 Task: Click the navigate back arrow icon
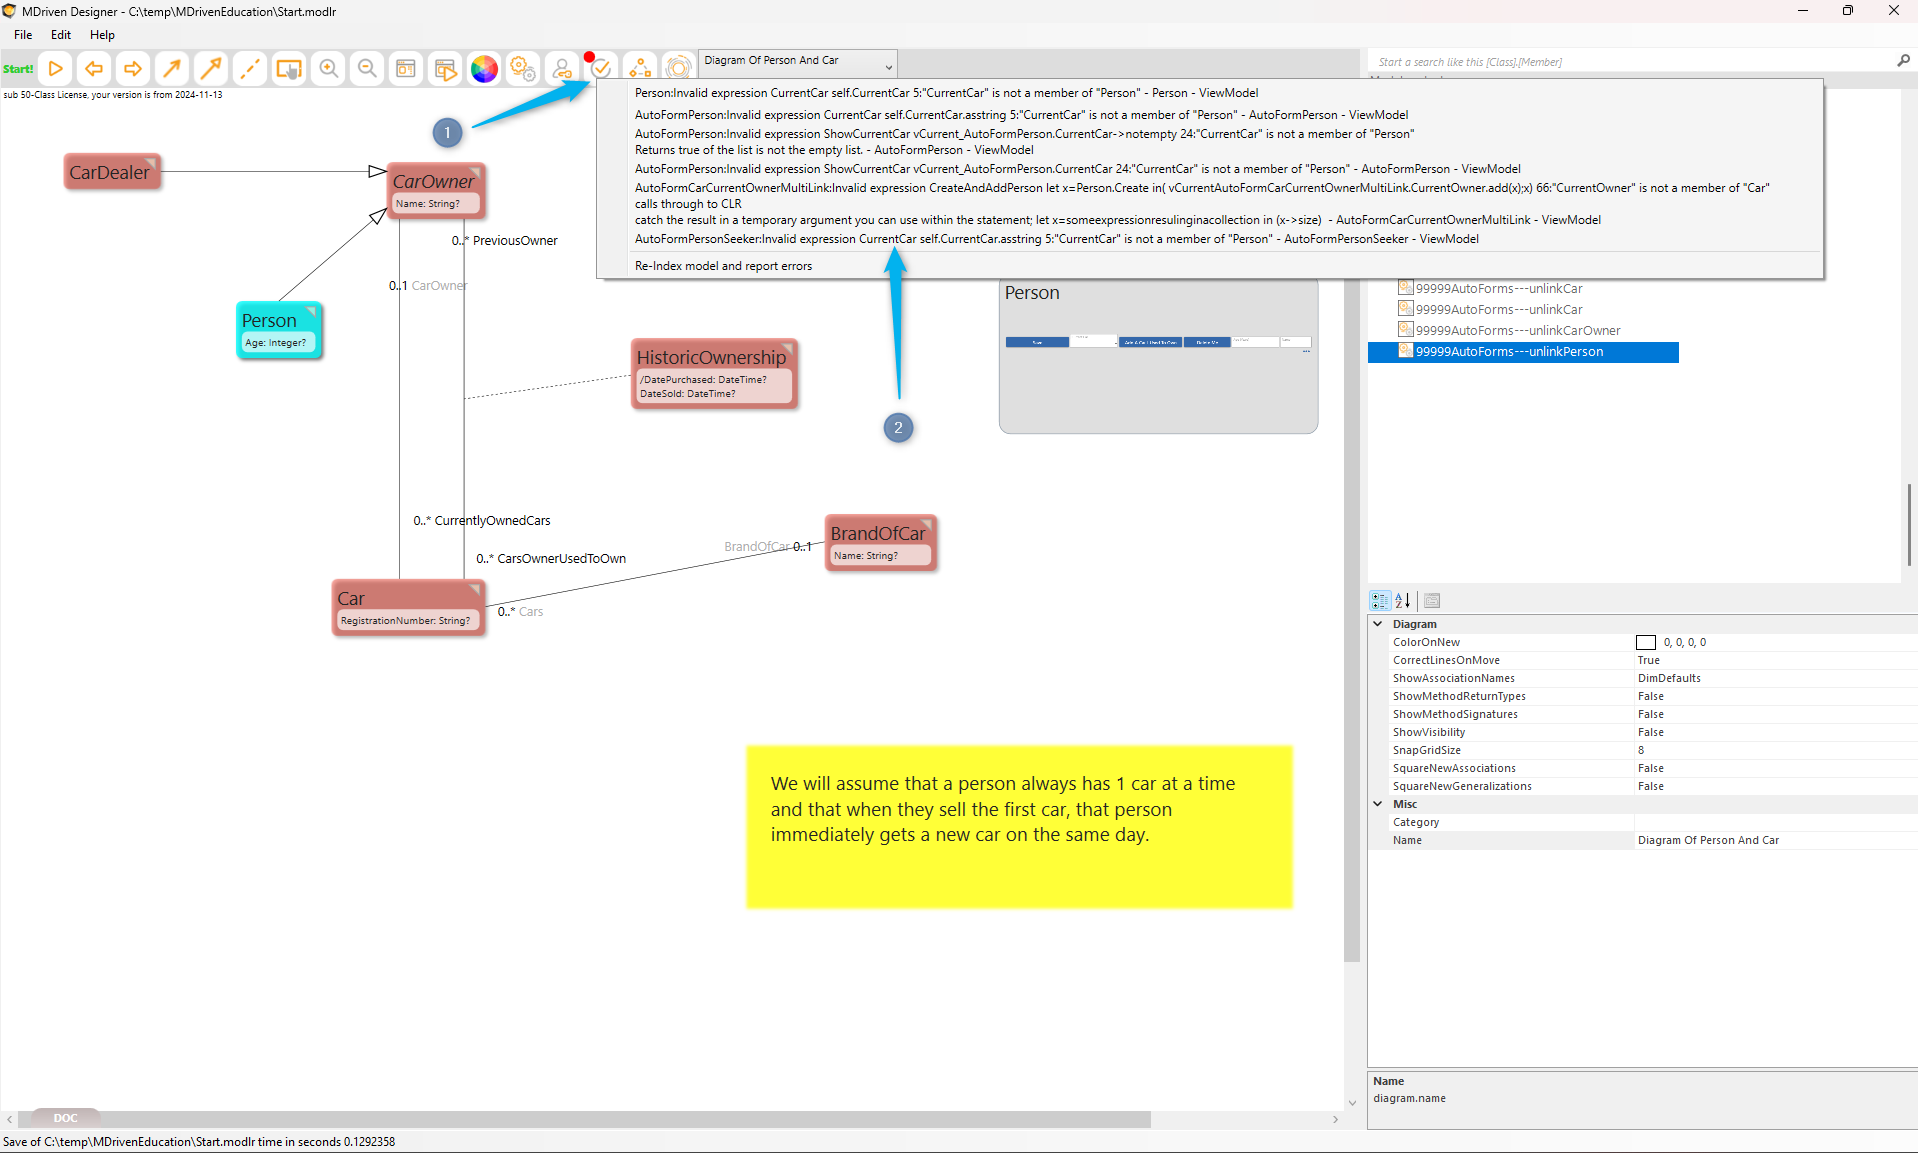(x=94, y=69)
